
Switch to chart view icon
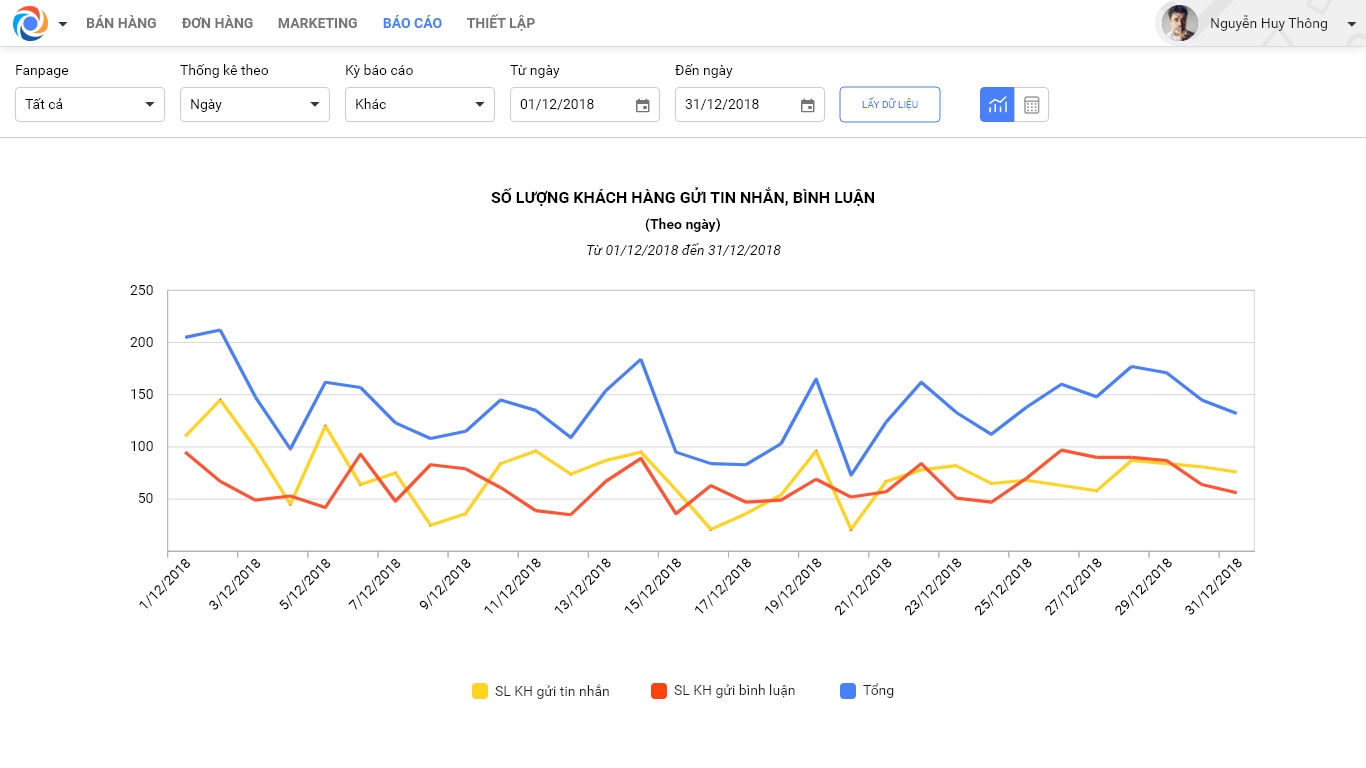pyautogui.click(x=997, y=104)
